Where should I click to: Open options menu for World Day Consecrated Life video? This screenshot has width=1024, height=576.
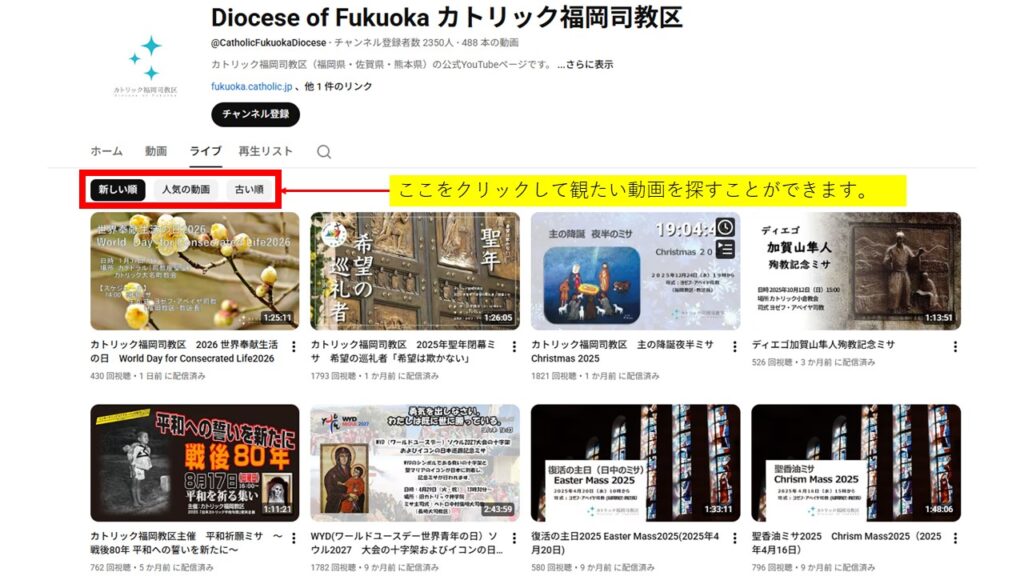[x=293, y=346]
